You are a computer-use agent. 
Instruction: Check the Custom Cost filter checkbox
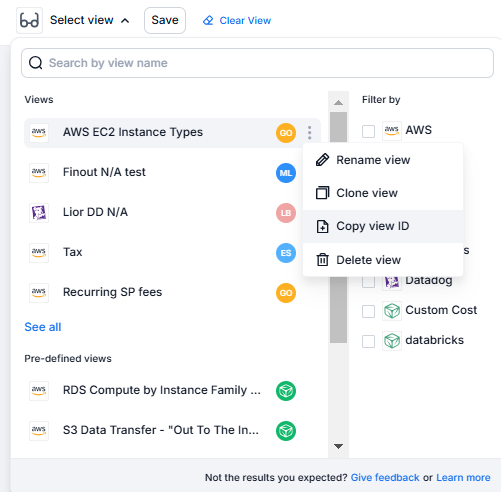(x=368, y=311)
